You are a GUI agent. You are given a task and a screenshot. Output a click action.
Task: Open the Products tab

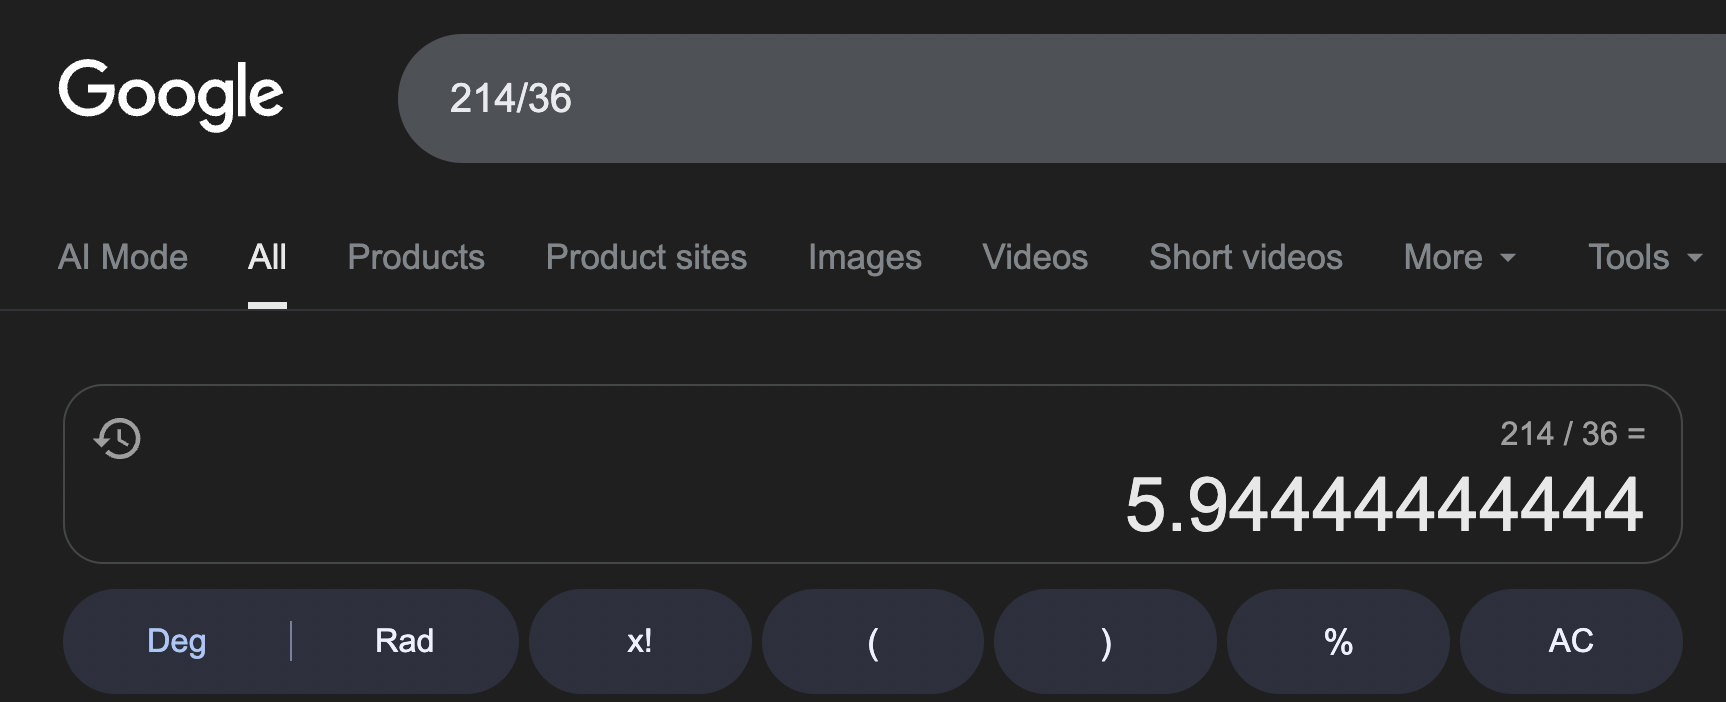point(416,258)
